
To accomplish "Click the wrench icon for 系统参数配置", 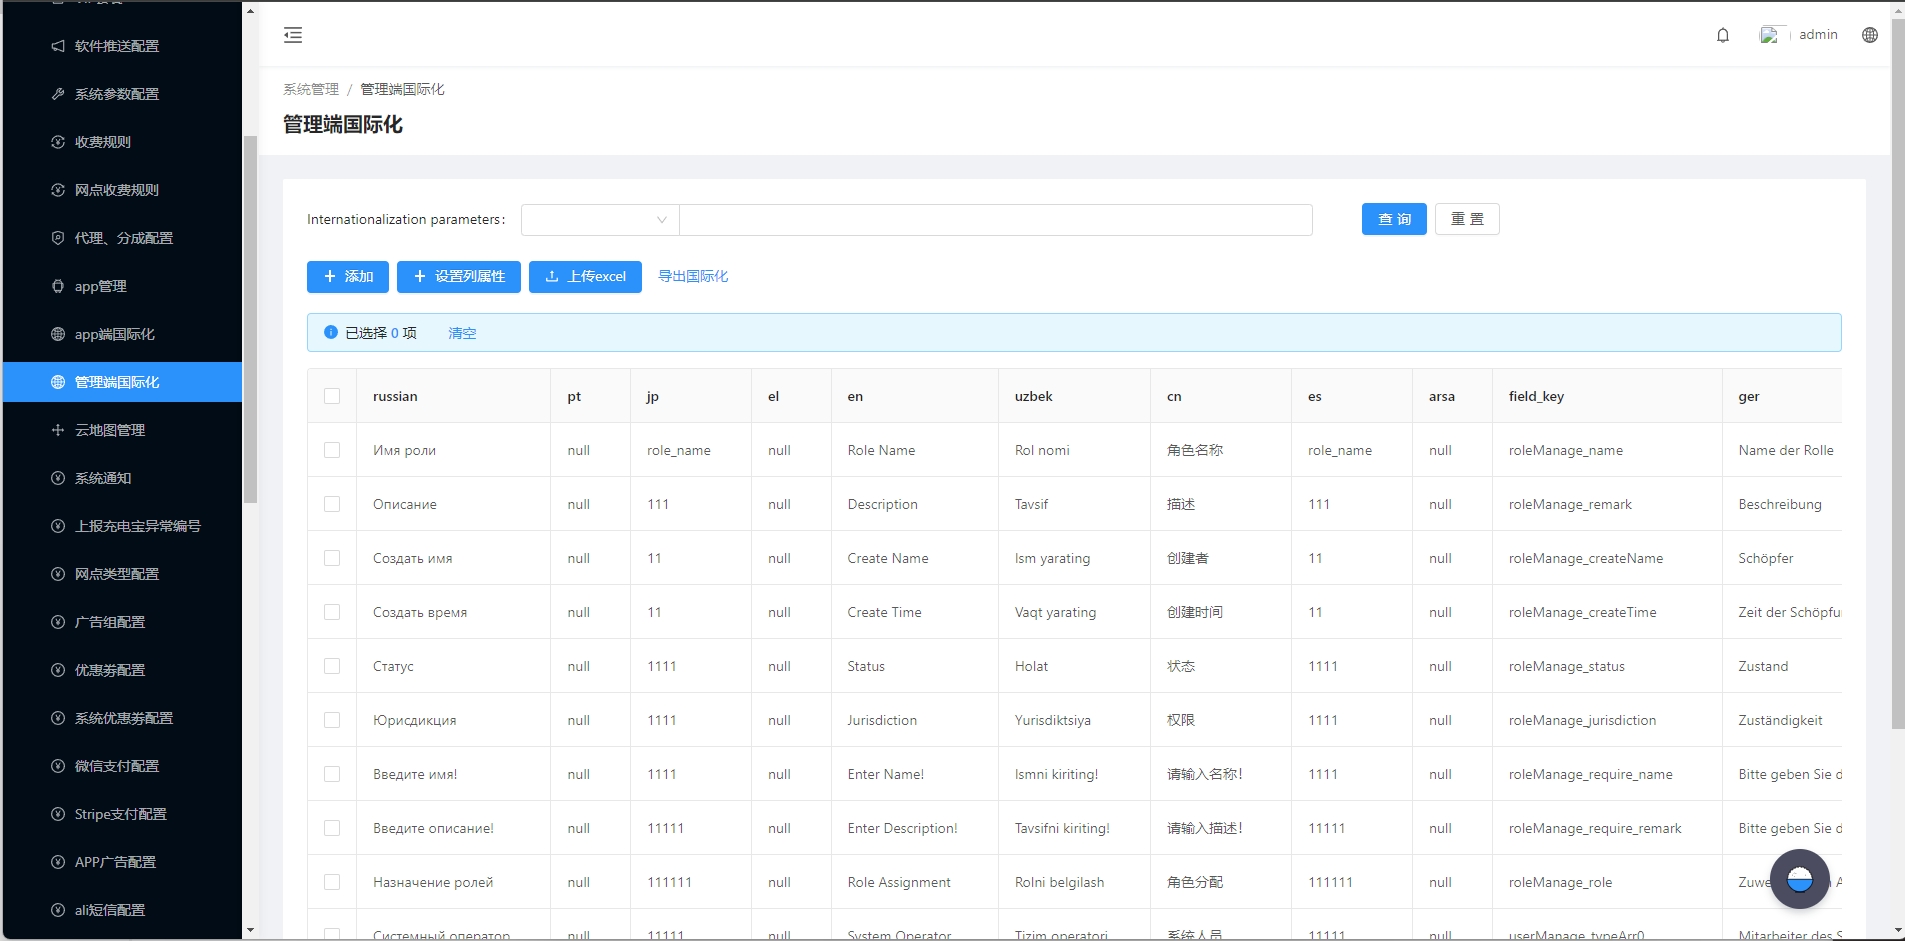I will click(58, 94).
